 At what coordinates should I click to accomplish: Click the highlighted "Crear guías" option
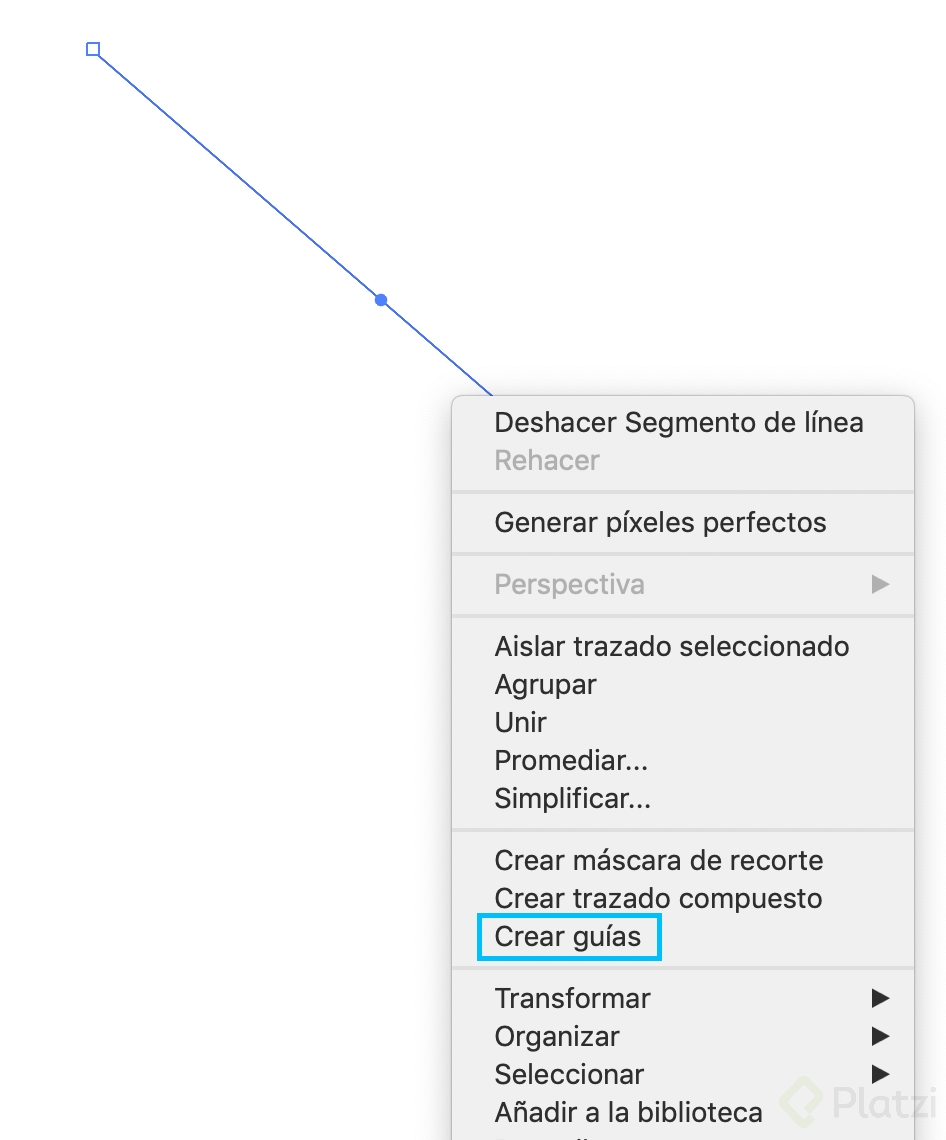pyautogui.click(x=568, y=936)
